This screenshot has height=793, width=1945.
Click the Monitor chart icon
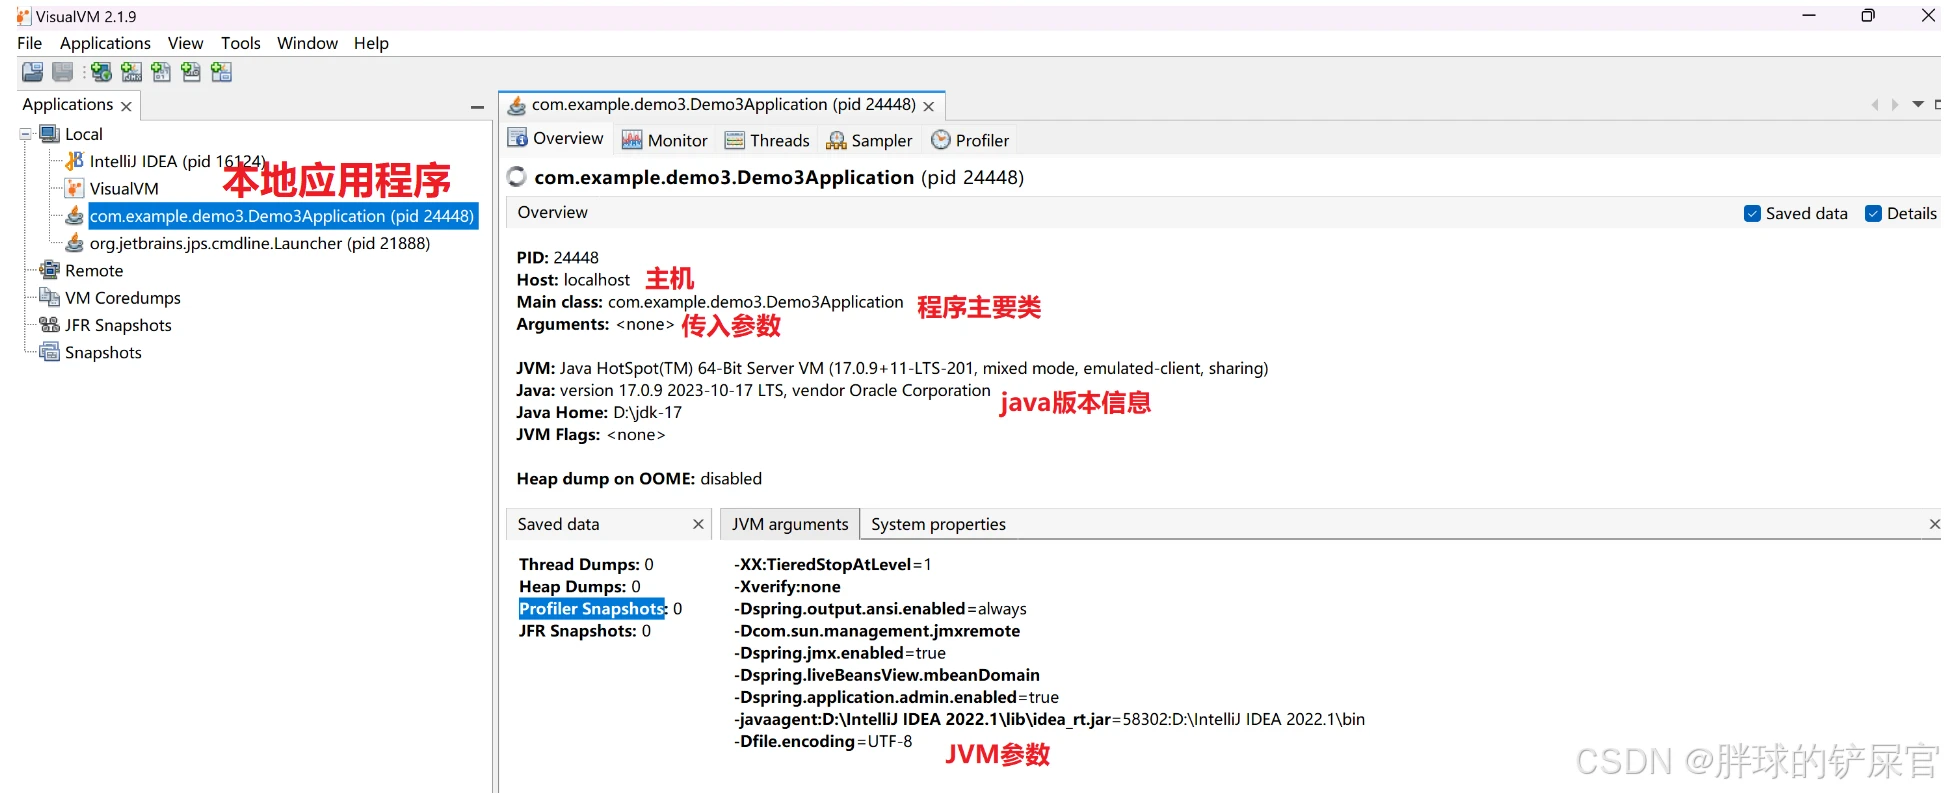pyautogui.click(x=632, y=140)
